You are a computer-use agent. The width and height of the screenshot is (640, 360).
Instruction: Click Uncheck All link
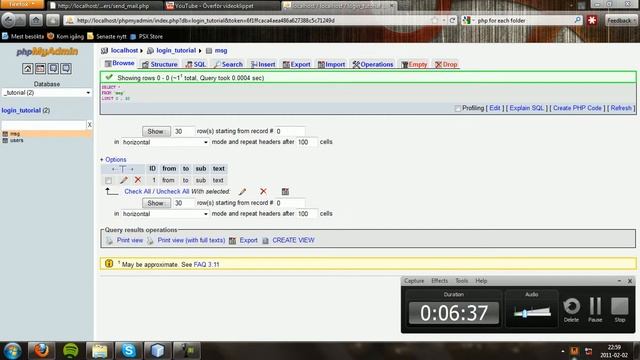[173, 191]
